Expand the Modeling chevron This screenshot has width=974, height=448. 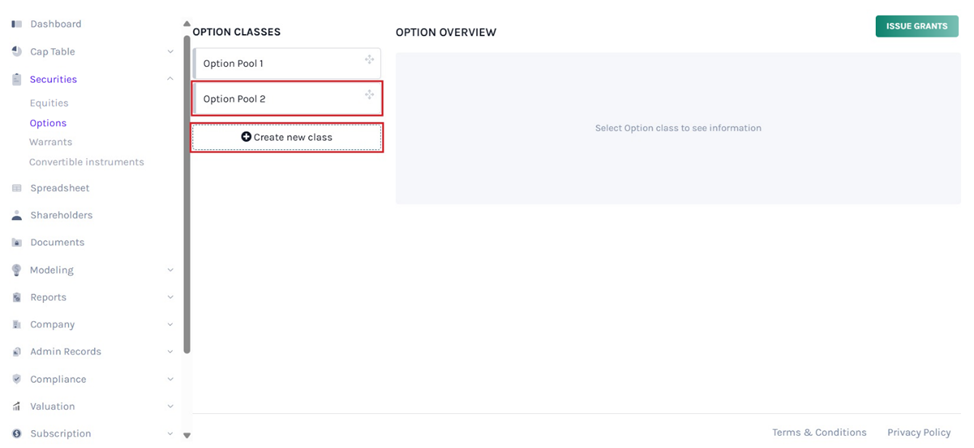170,270
